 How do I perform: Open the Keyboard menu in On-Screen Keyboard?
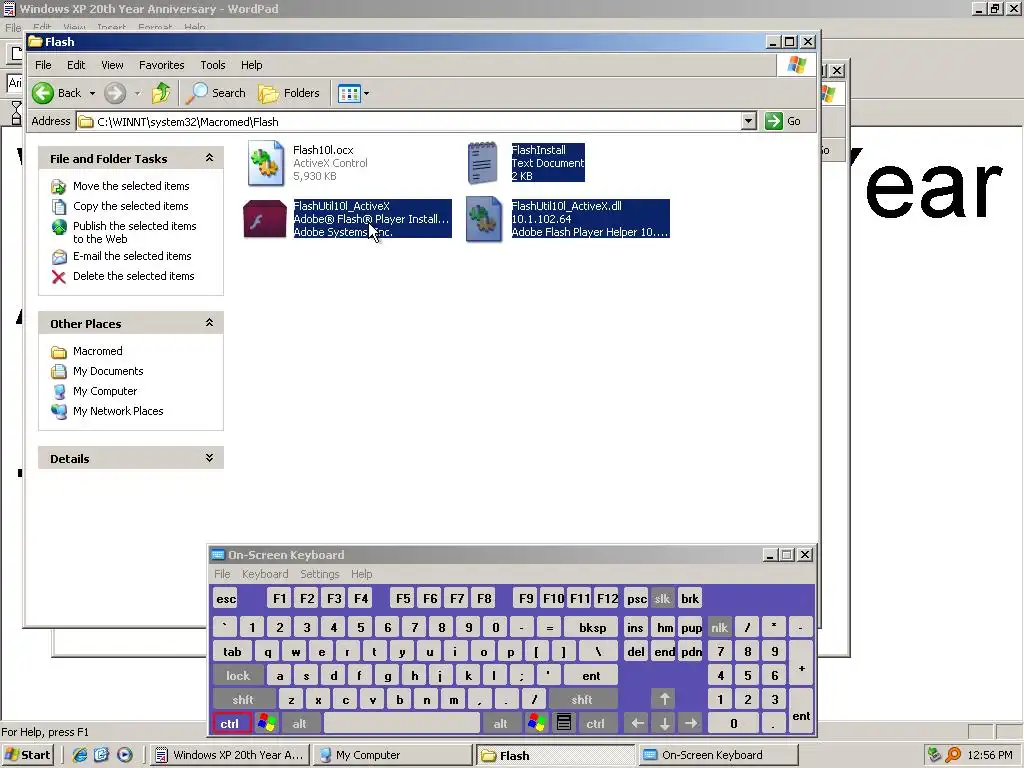pos(265,574)
